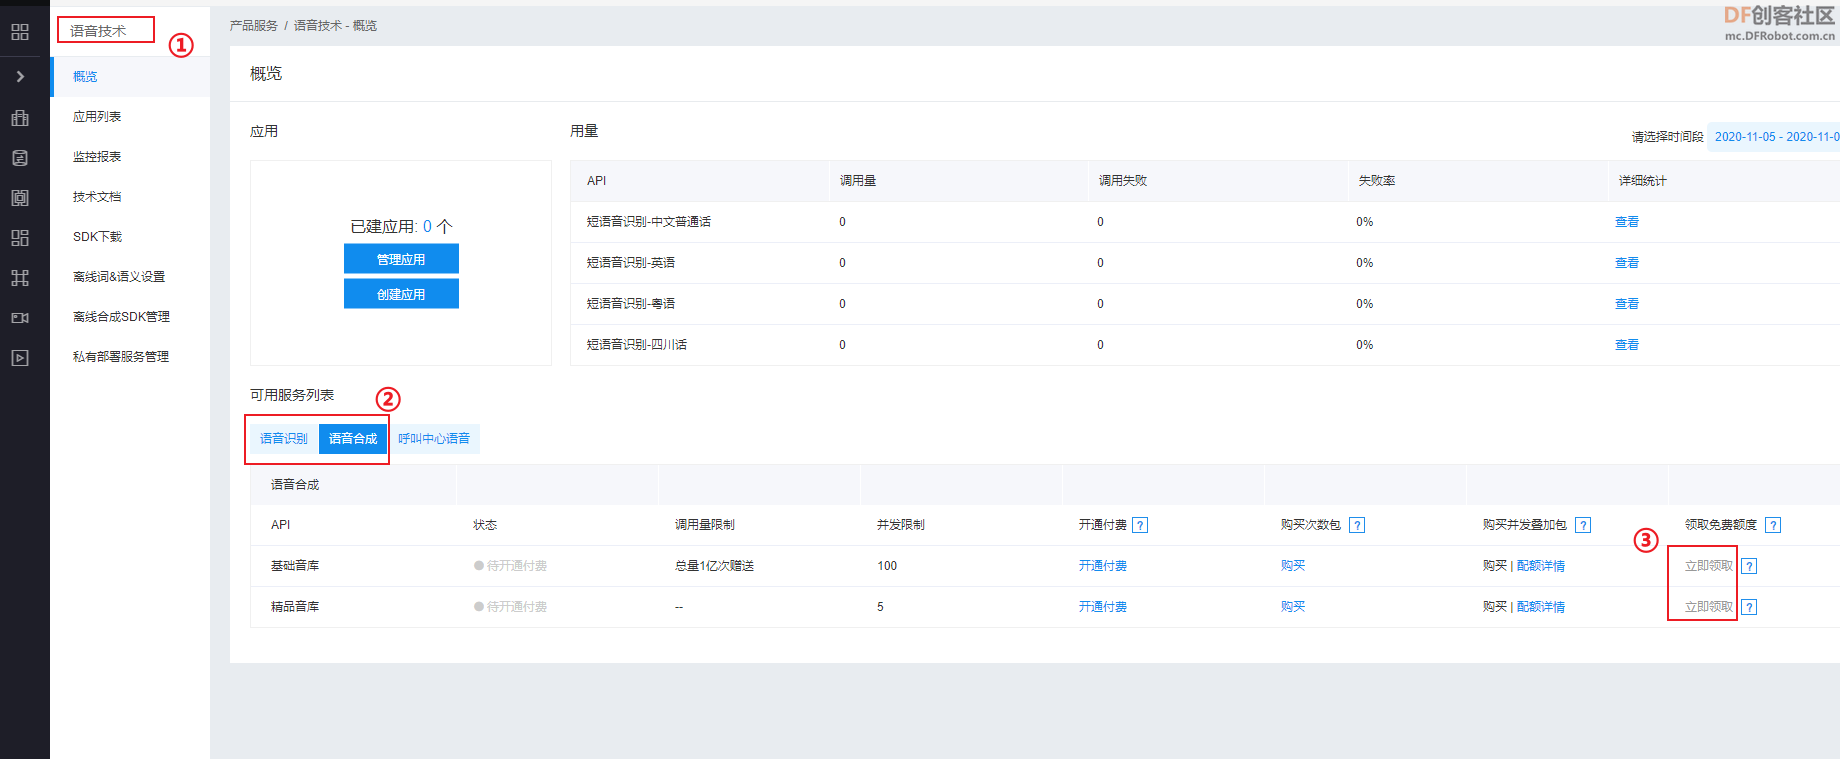1840x759 pixels.
Task: Click 购买 under 购买并发叠加包 for 基础音库
Action: pyautogui.click(x=1495, y=566)
